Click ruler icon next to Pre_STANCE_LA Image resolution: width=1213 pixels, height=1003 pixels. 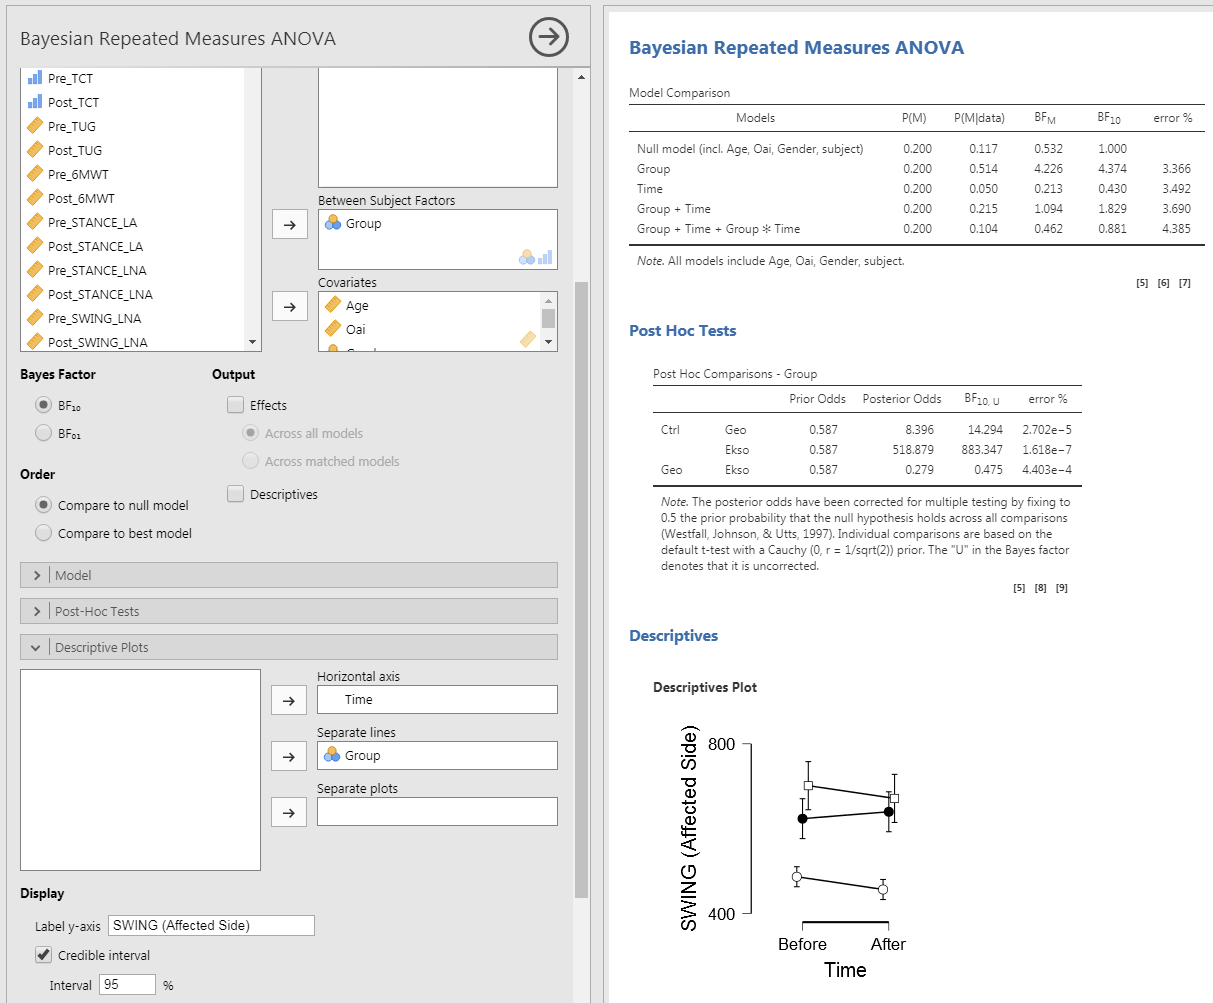pos(35,222)
